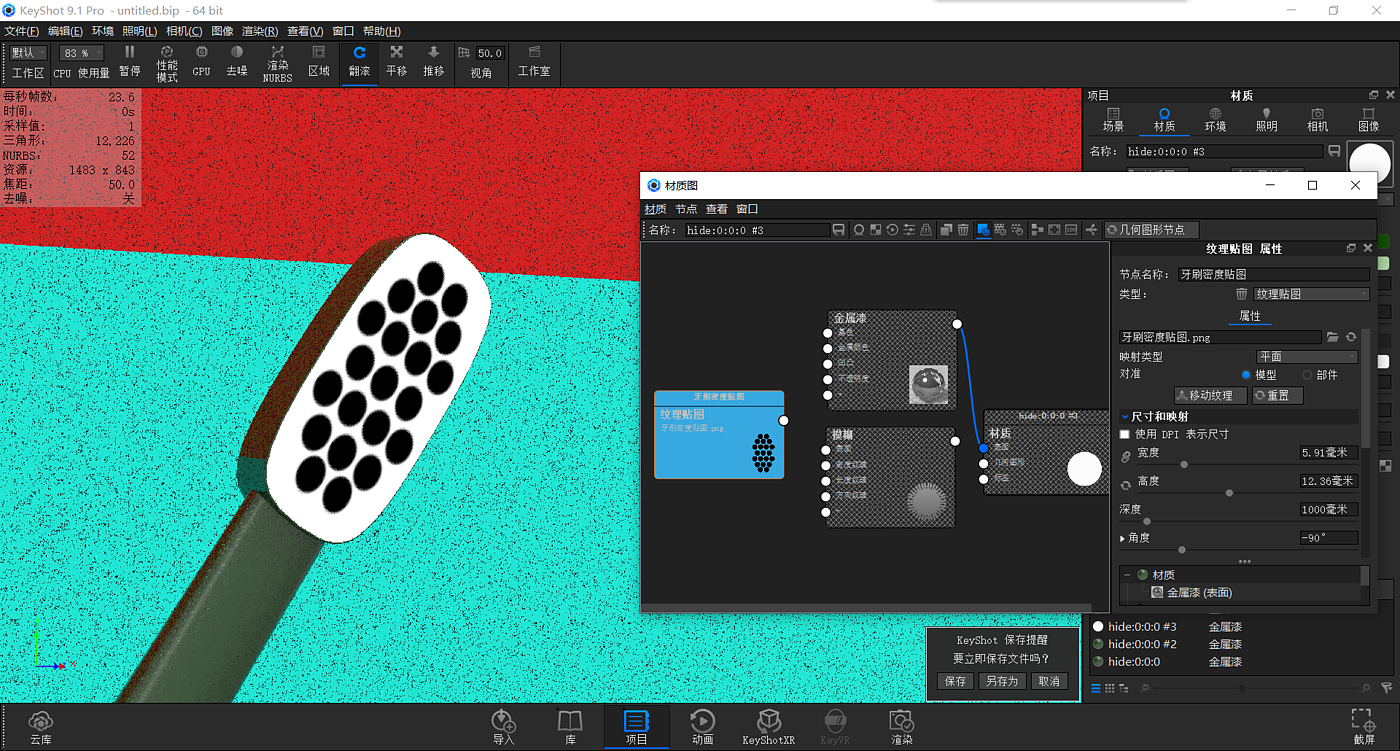Open the 节点 menu in the material graph
Screen dimensions: 1400x751
(686, 209)
